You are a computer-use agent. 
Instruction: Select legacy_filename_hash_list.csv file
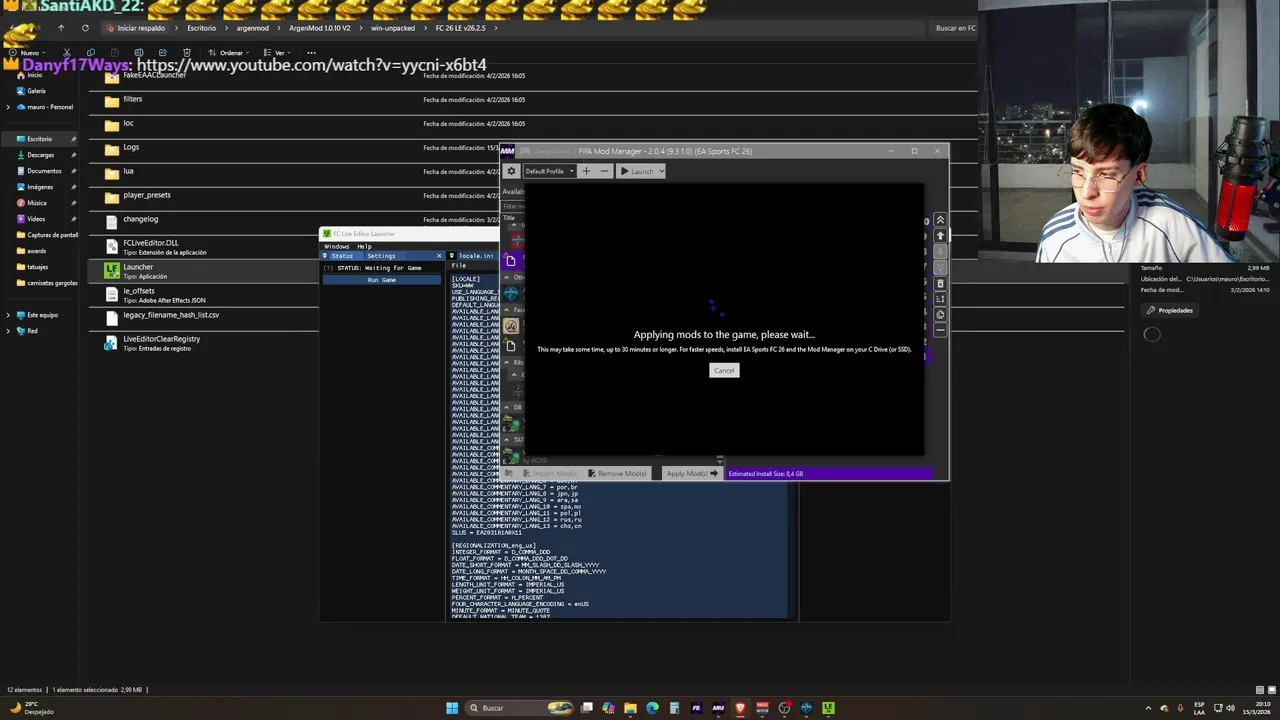click(x=171, y=316)
